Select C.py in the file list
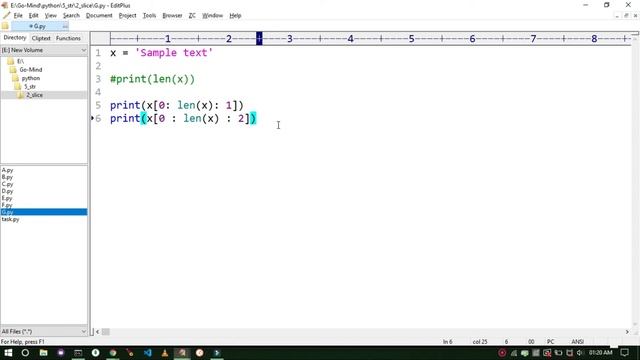 (7, 184)
